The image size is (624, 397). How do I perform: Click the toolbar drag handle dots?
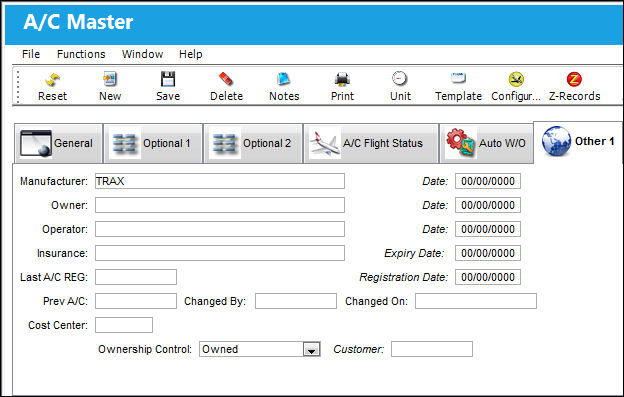pos(18,87)
